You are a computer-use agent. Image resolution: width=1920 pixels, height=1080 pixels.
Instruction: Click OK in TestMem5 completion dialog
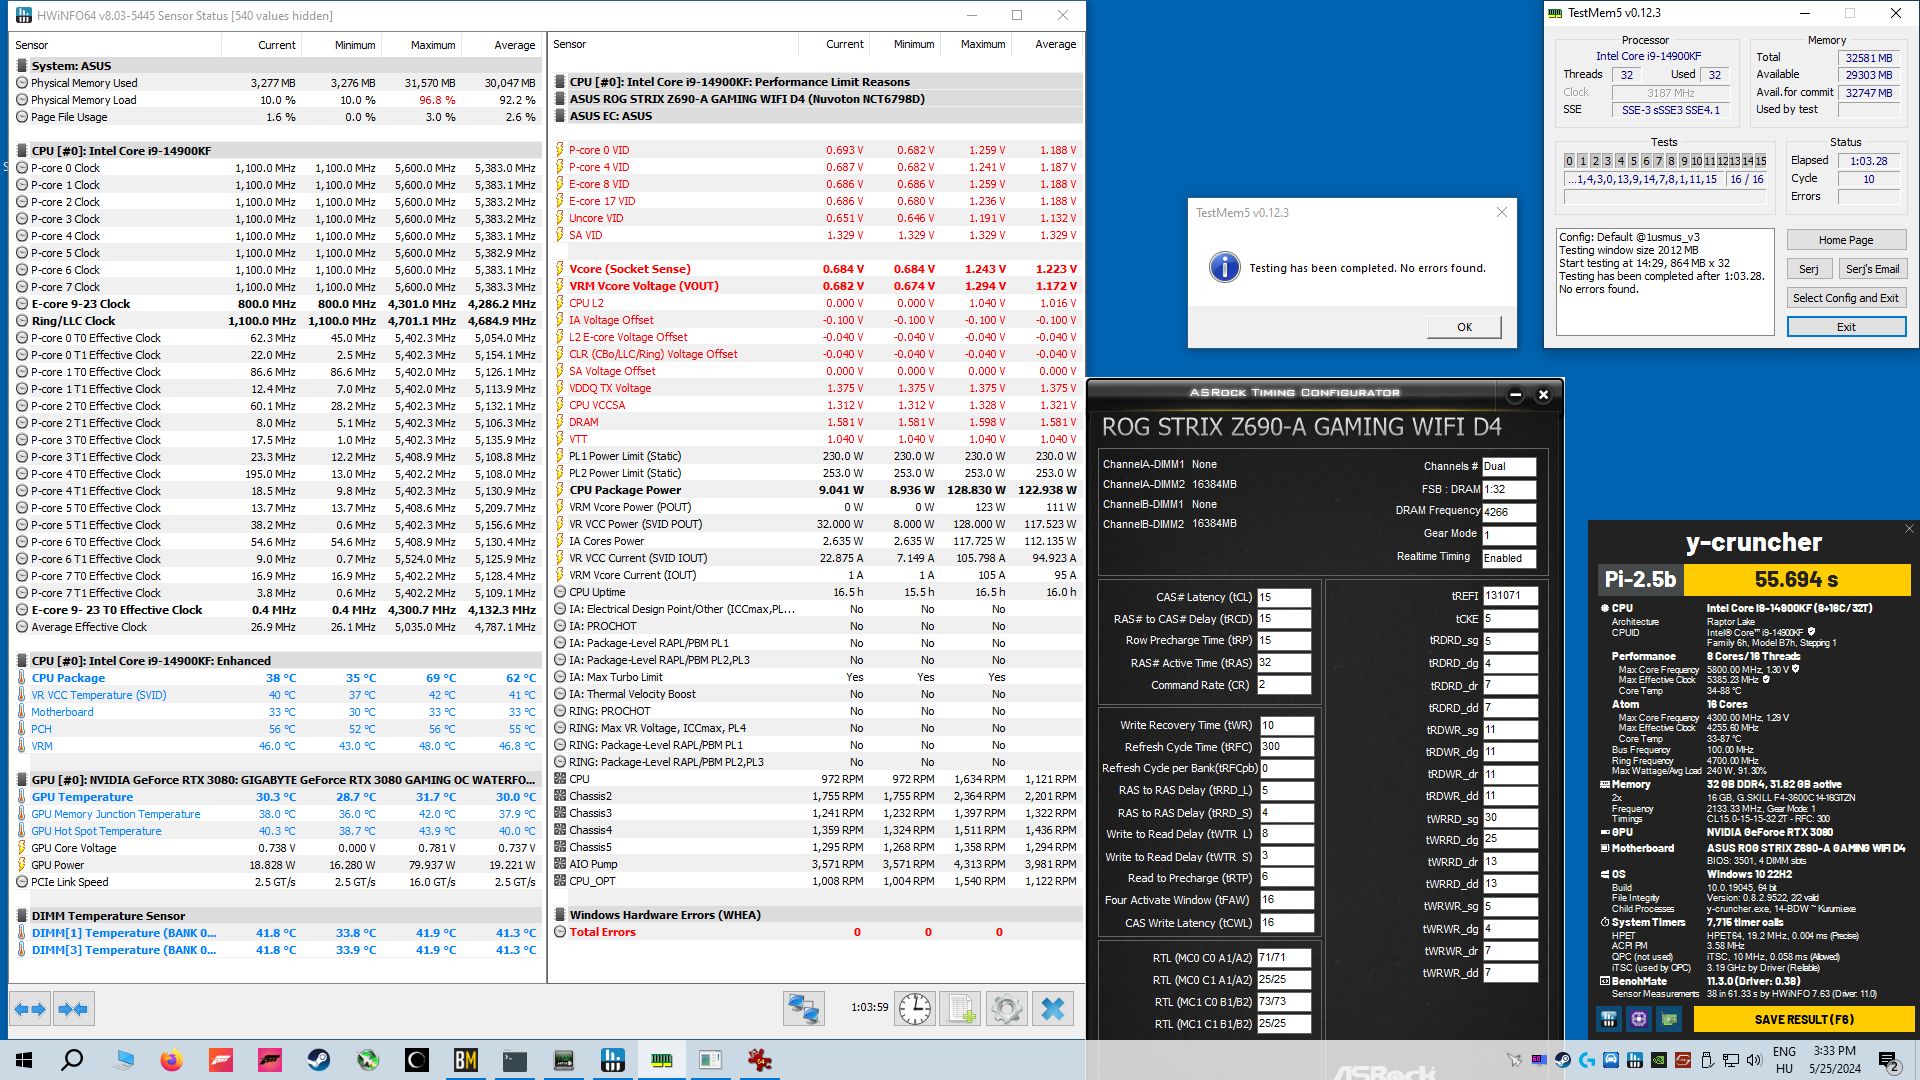pyautogui.click(x=1464, y=327)
